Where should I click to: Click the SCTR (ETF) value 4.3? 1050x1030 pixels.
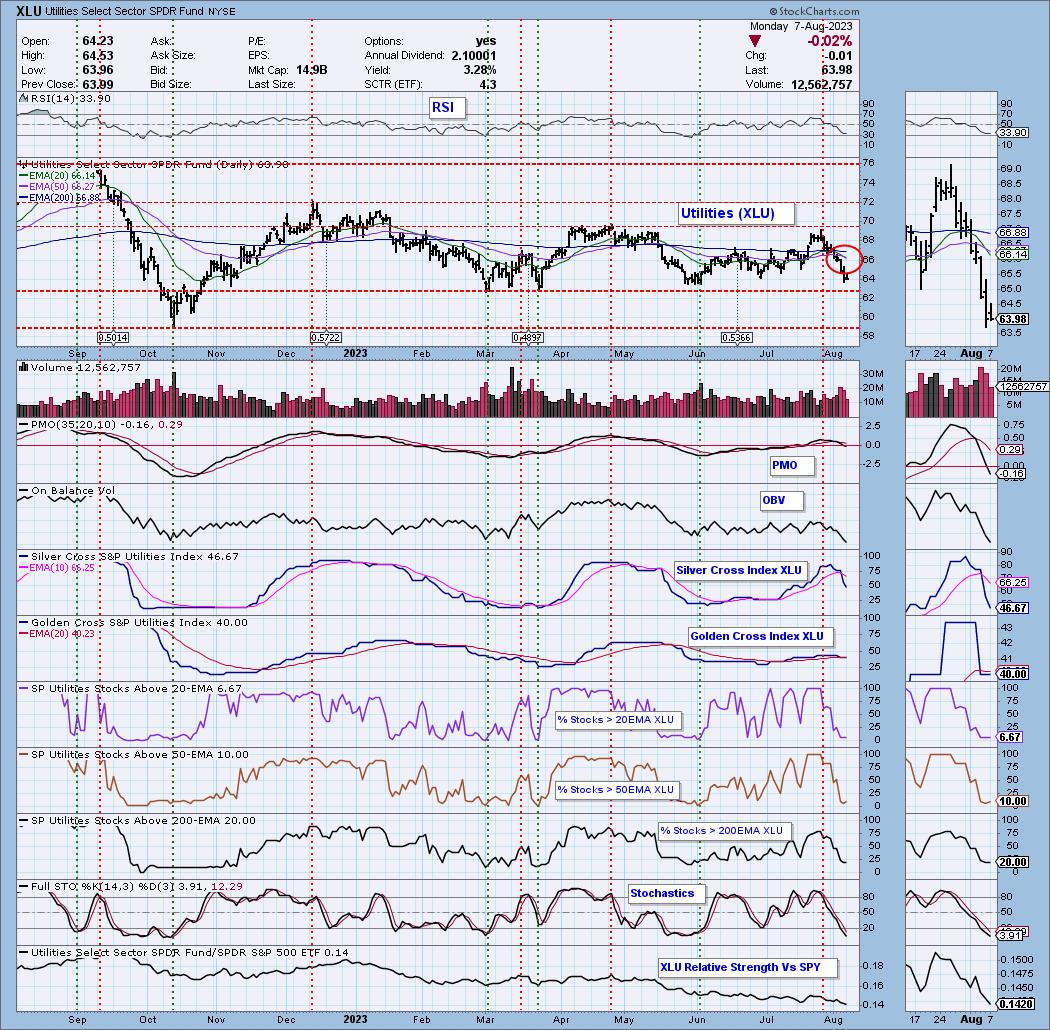click(x=488, y=85)
